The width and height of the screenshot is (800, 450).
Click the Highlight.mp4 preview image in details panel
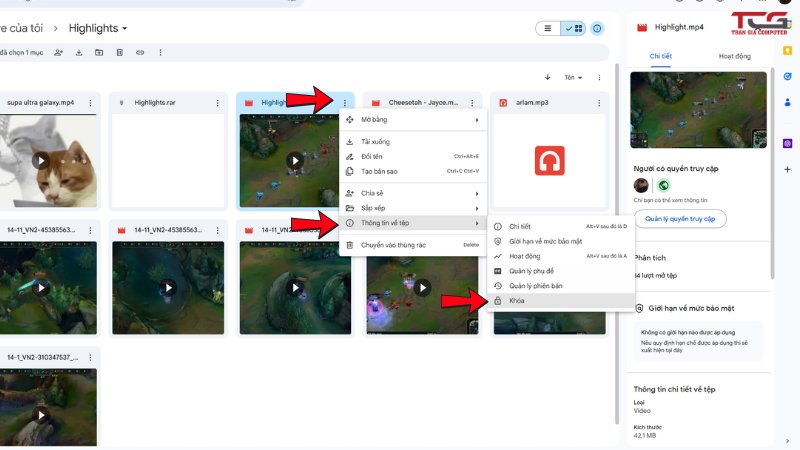[x=698, y=110]
